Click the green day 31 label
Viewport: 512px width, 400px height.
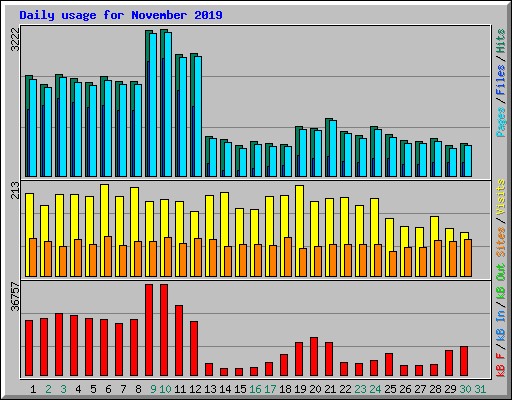click(480, 389)
